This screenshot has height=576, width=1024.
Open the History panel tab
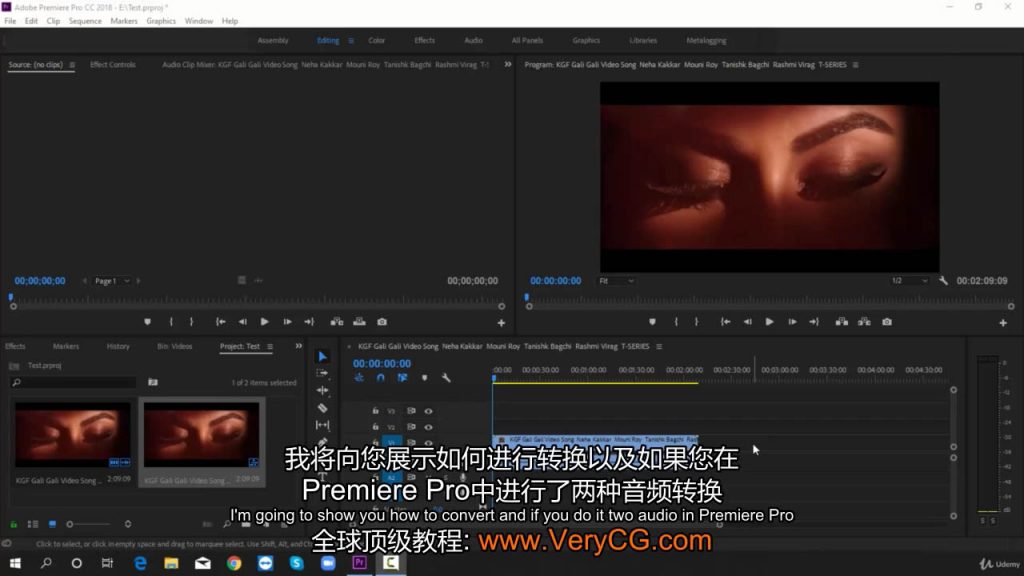tap(118, 346)
